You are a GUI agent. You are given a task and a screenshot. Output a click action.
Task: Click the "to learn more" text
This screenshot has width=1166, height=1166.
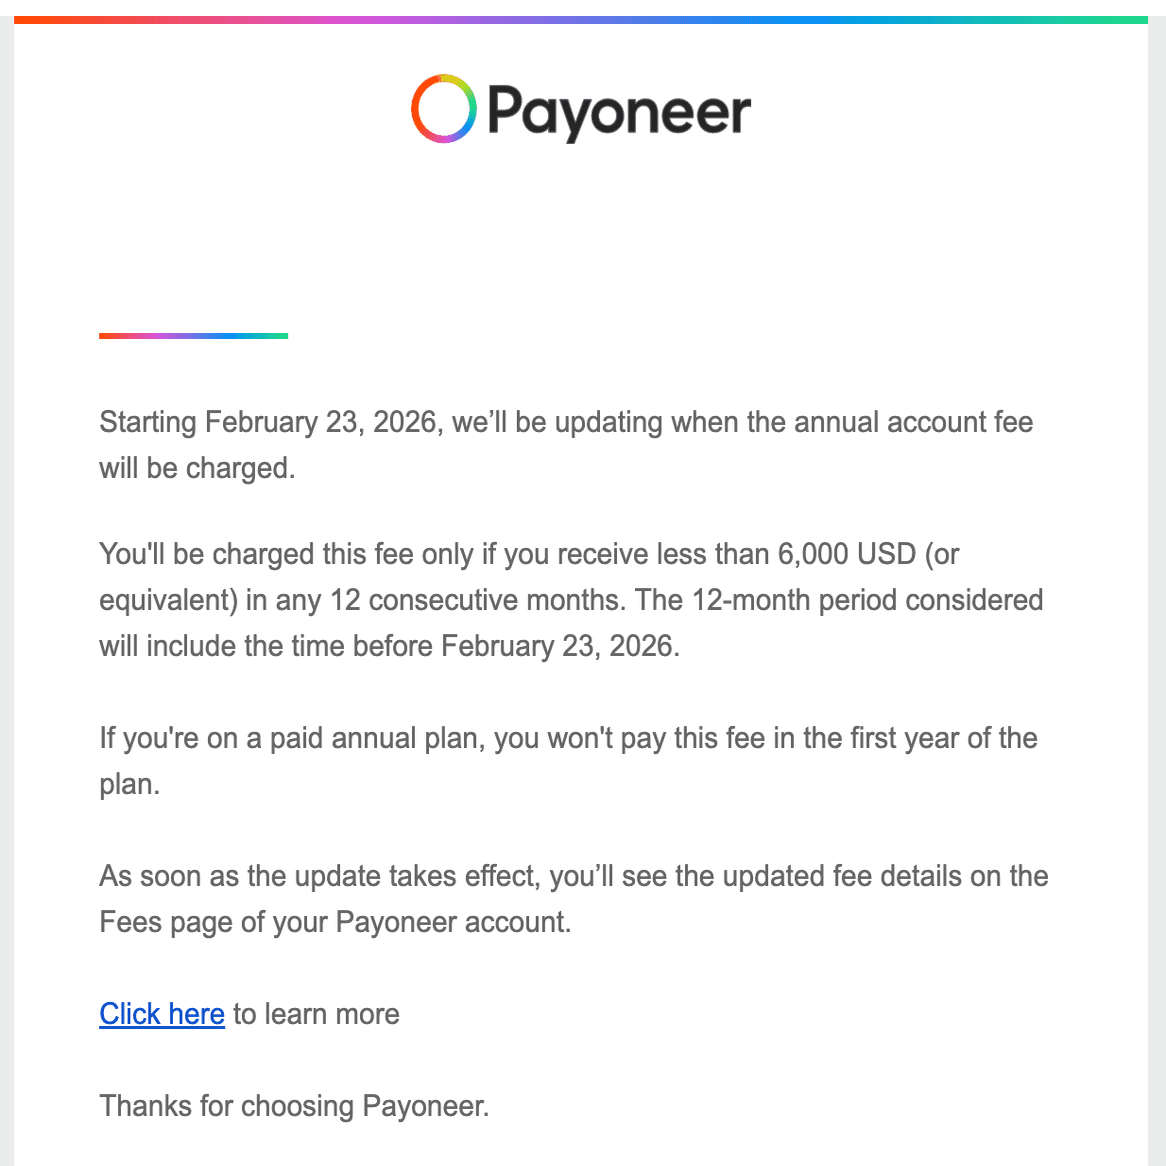316,1014
